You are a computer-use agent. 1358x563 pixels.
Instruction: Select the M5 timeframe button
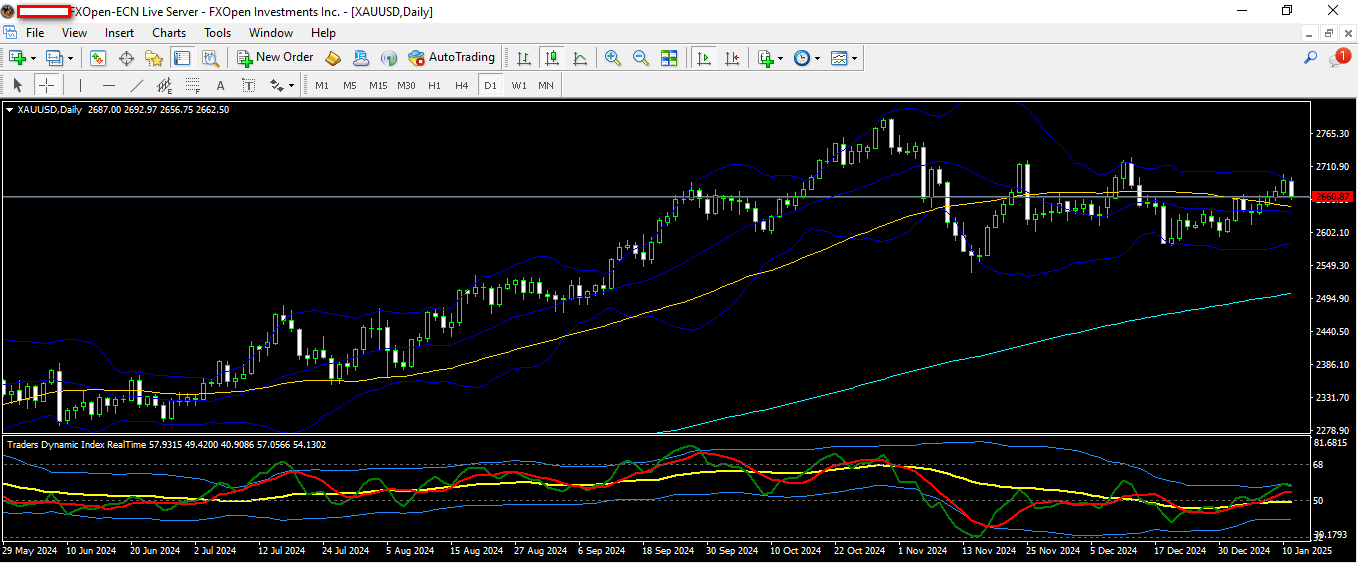[x=350, y=85]
